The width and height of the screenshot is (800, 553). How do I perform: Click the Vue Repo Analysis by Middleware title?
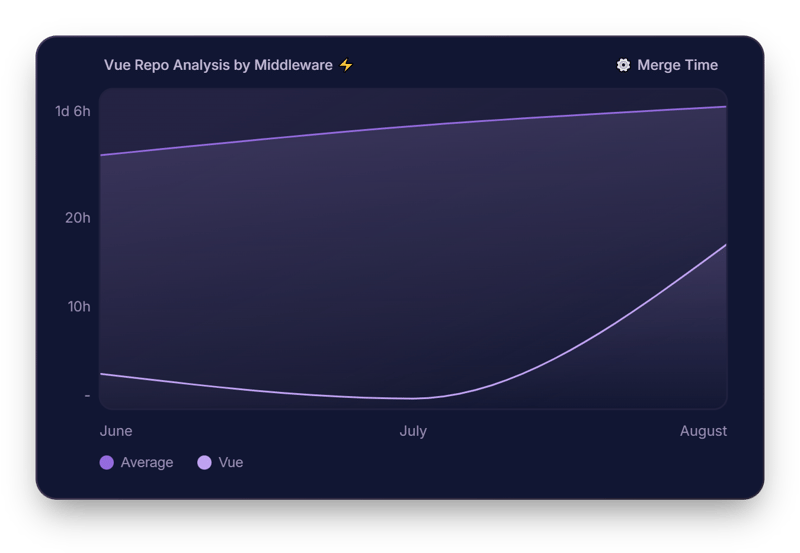(x=218, y=65)
